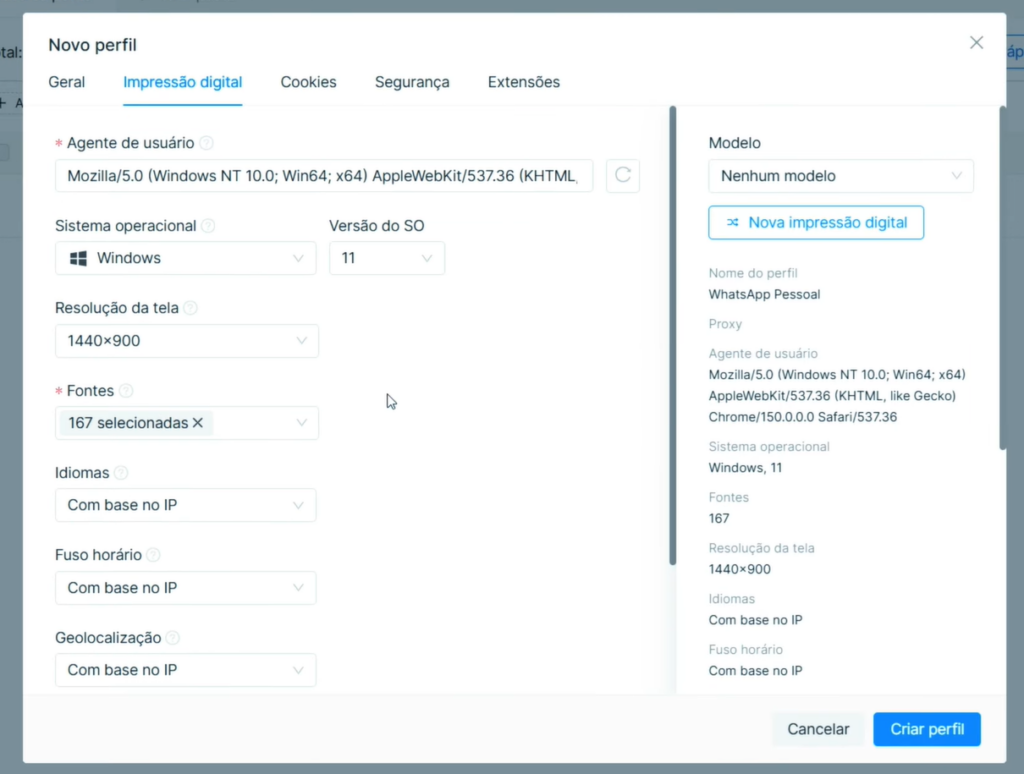The height and width of the screenshot is (774, 1024).
Task: Click the summary panel vertical scrollbar
Action: 1002,278
